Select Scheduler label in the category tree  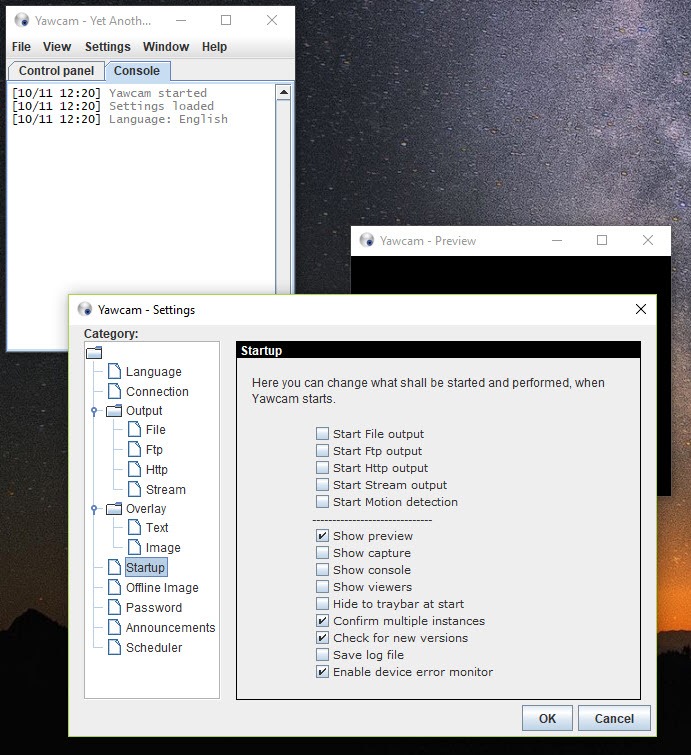pyautogui.click(x=154, y=648)
